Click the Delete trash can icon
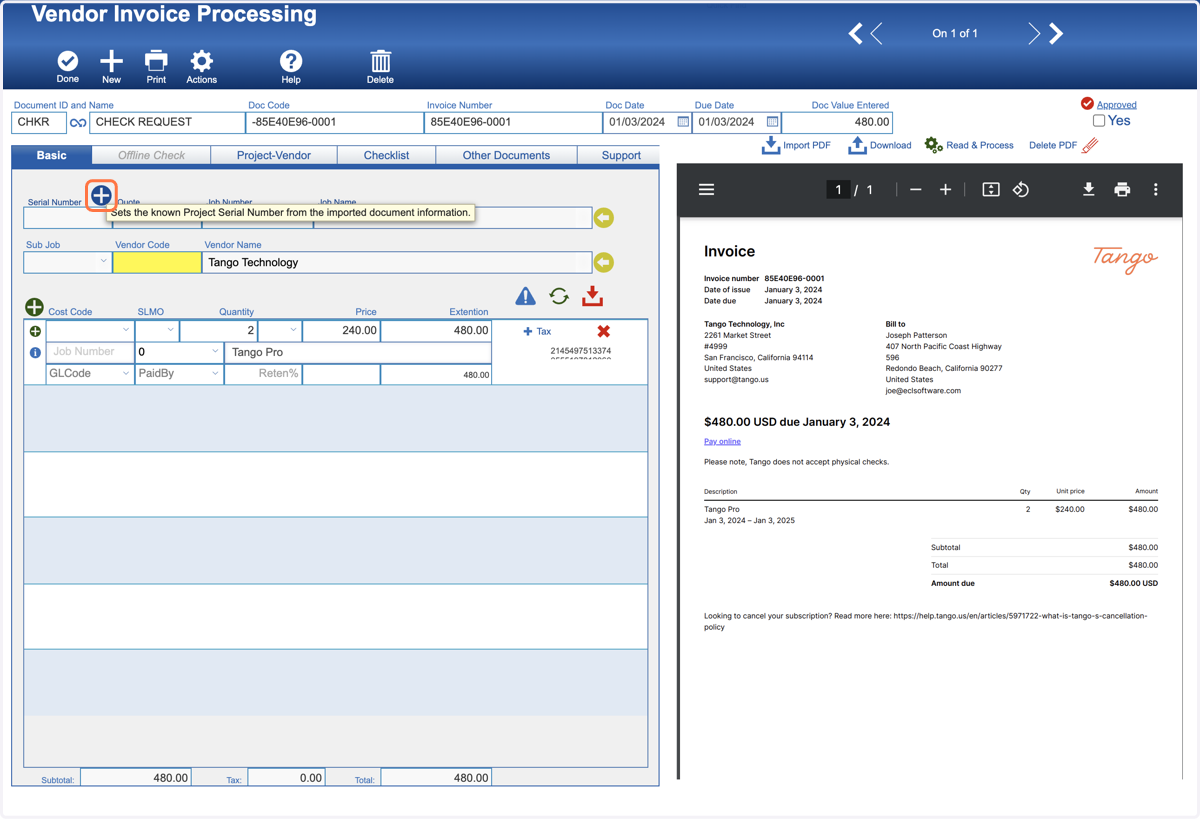This screenshot has width=1200, height=819. (380, 62)
